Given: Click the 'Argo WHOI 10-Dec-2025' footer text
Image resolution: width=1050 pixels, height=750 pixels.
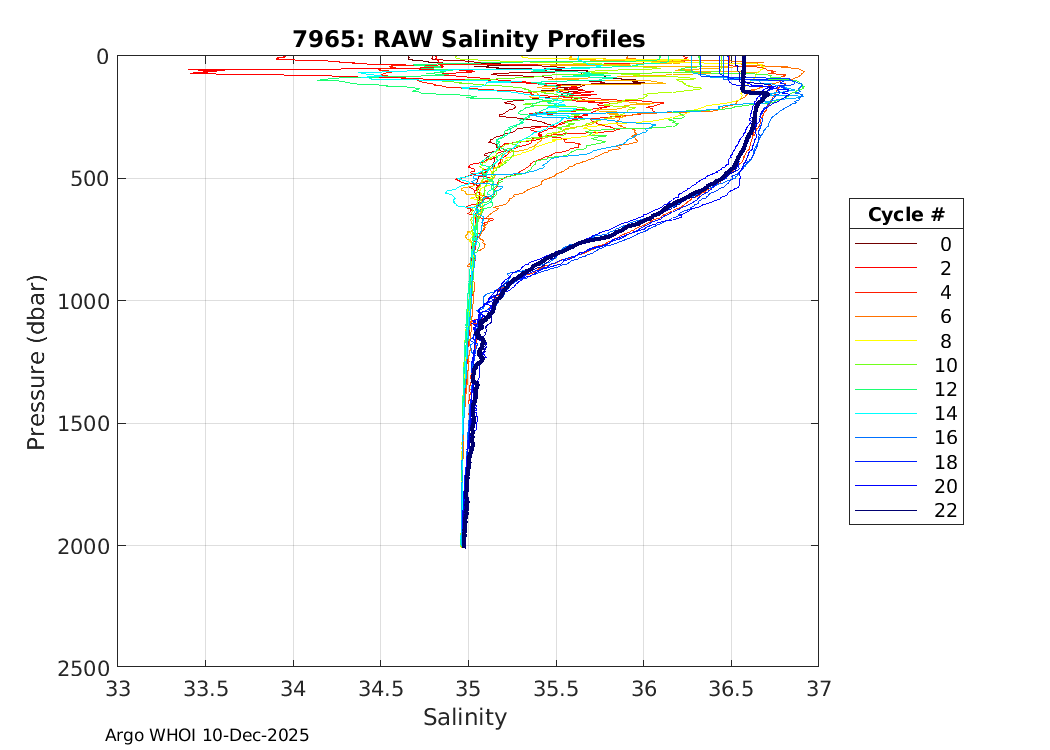Looking at the screenshot, I should [207, 735].
